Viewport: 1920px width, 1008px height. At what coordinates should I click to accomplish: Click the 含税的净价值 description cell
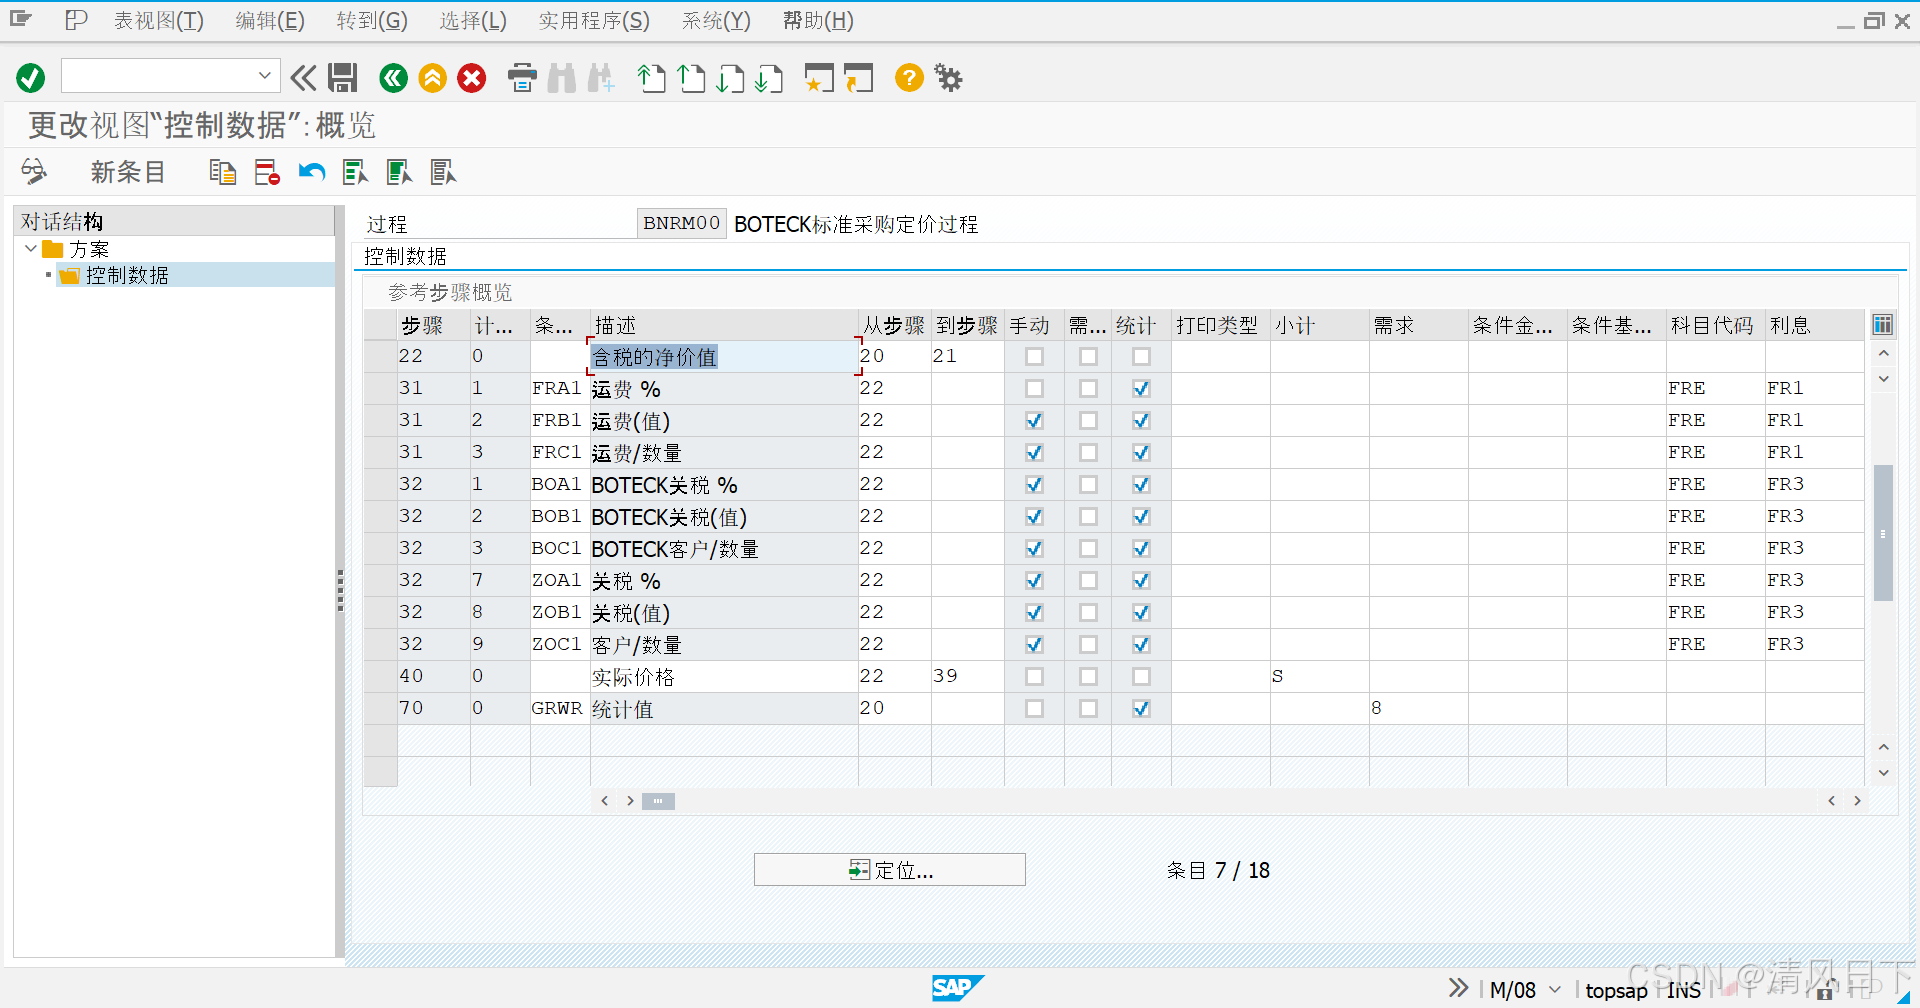[x=724, y=357]
